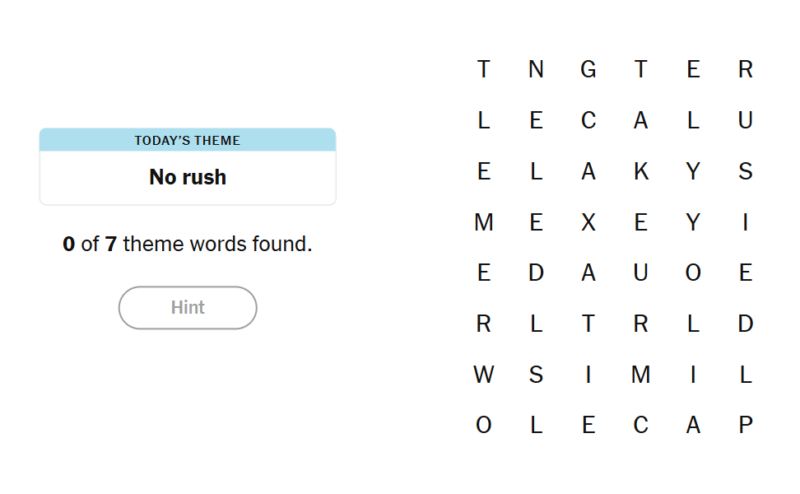Choose letter M starting the M-E-X-E-Y-I row
Image resolution: width=800 pixels, height=494 pixels.
click(x=484, y=222)
